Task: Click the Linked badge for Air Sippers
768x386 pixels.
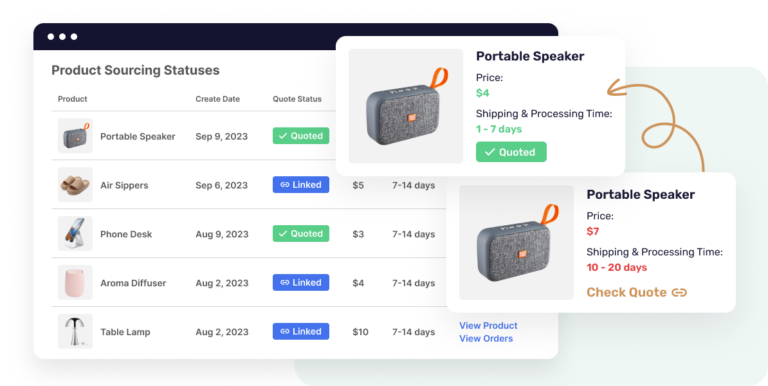Action: coord(301,185)
